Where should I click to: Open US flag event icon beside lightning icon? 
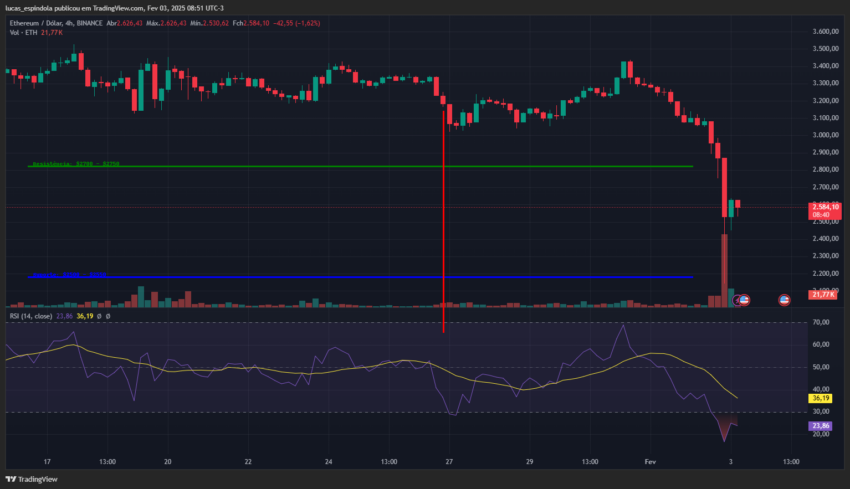744,300
